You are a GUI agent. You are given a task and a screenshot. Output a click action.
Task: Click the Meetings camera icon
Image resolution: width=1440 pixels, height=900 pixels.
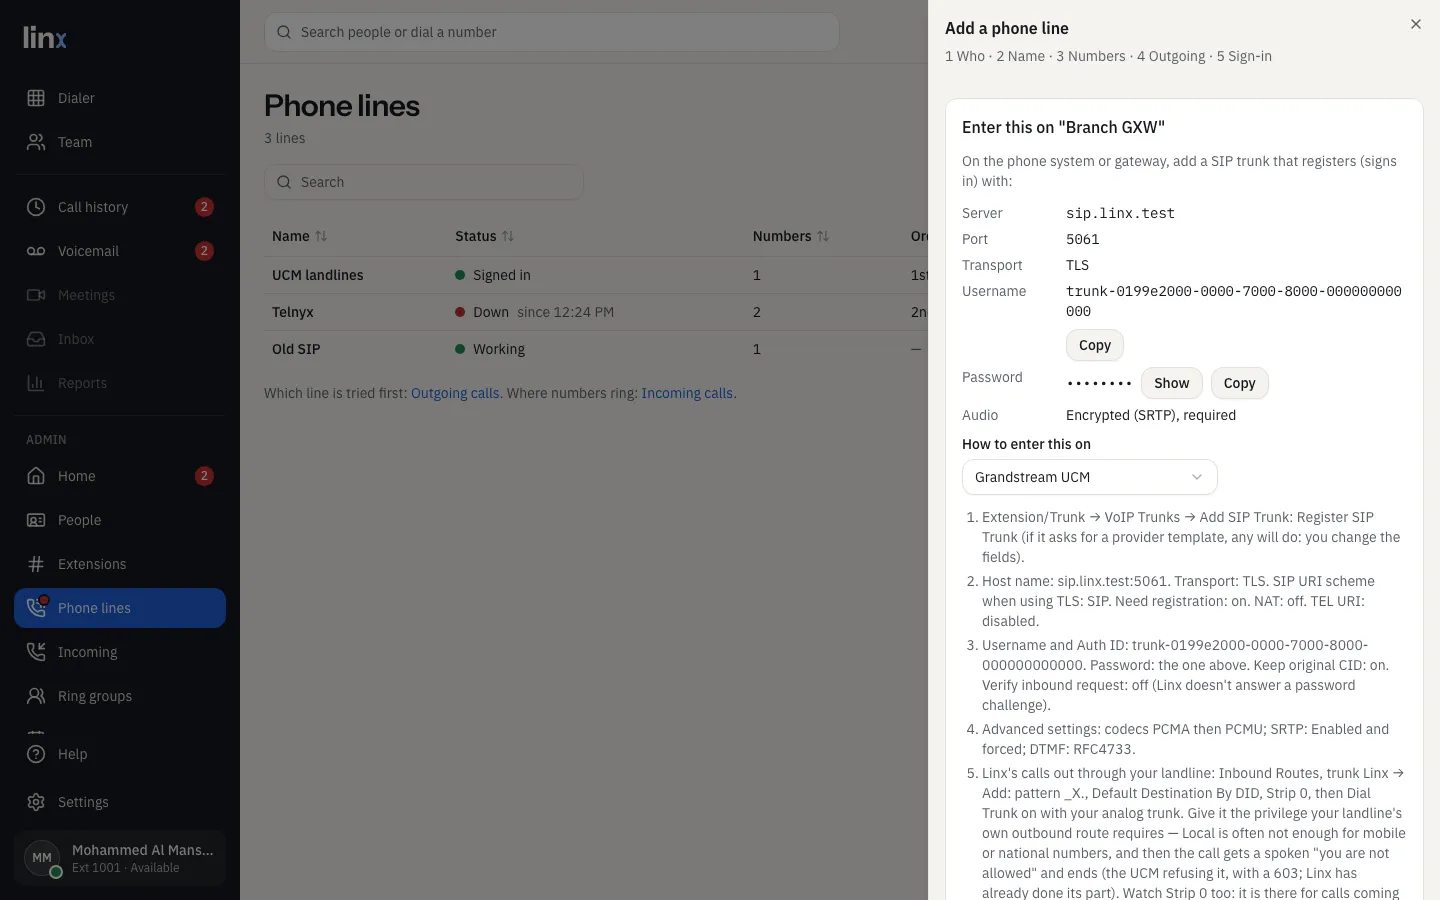(x=36, y=295)
